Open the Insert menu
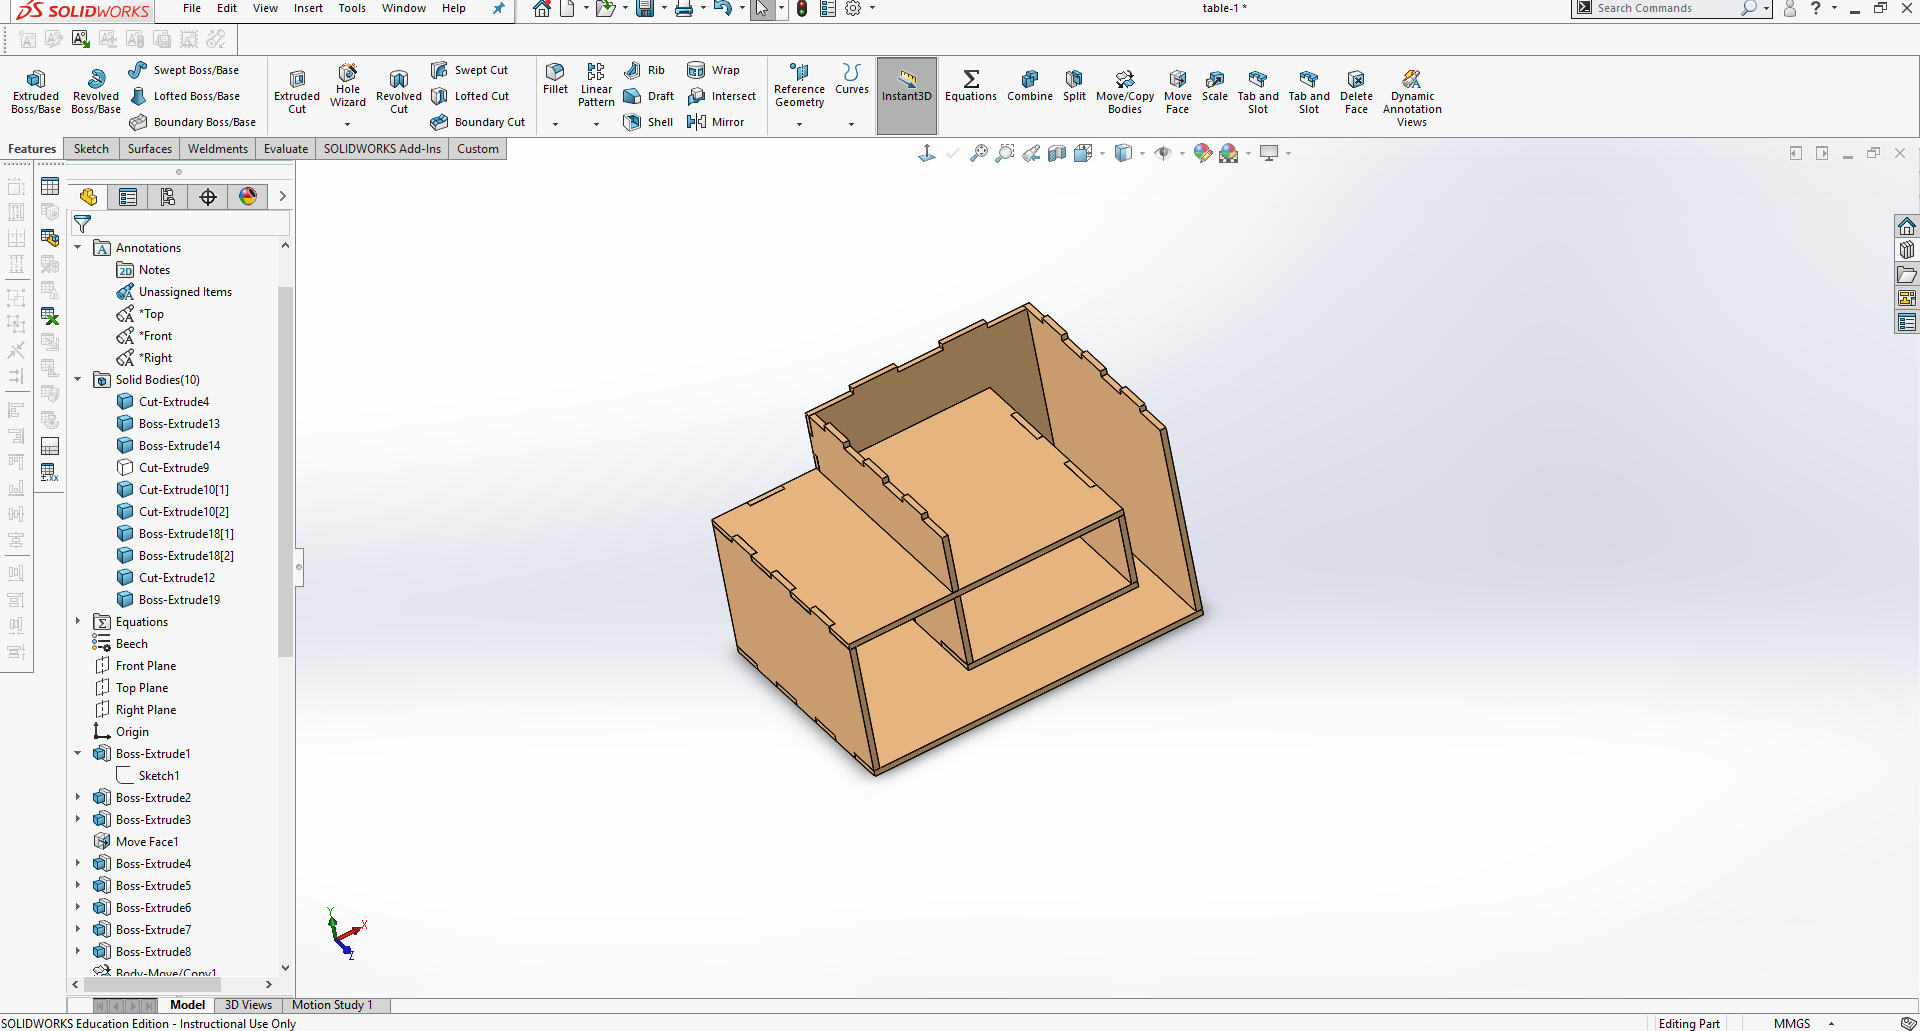 (308, 8)
